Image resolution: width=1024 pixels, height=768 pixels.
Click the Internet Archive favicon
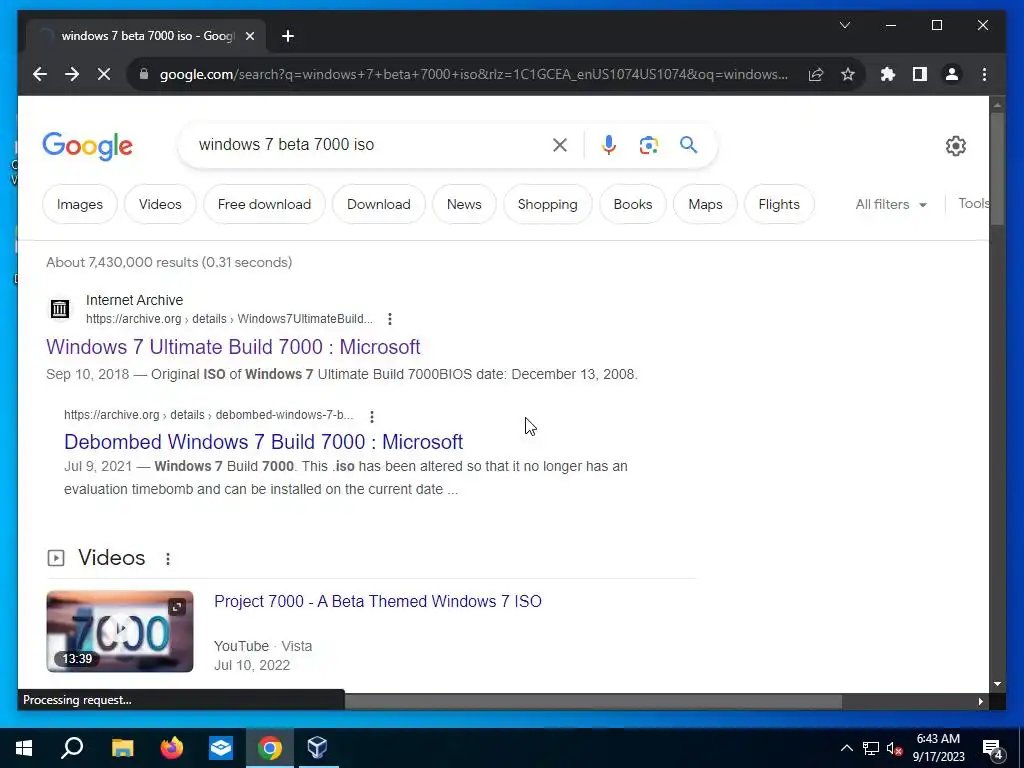60,309
